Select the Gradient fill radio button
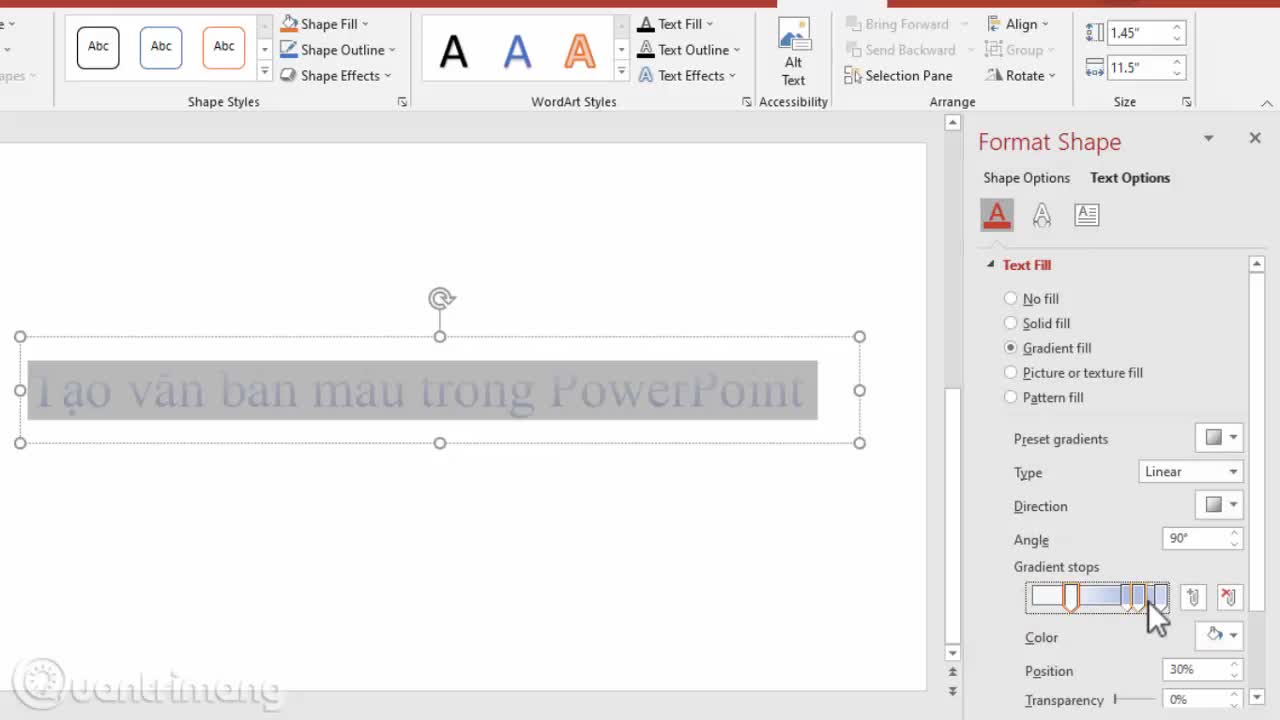Viewport: 1280px width, 720px height. (1010, 348)
